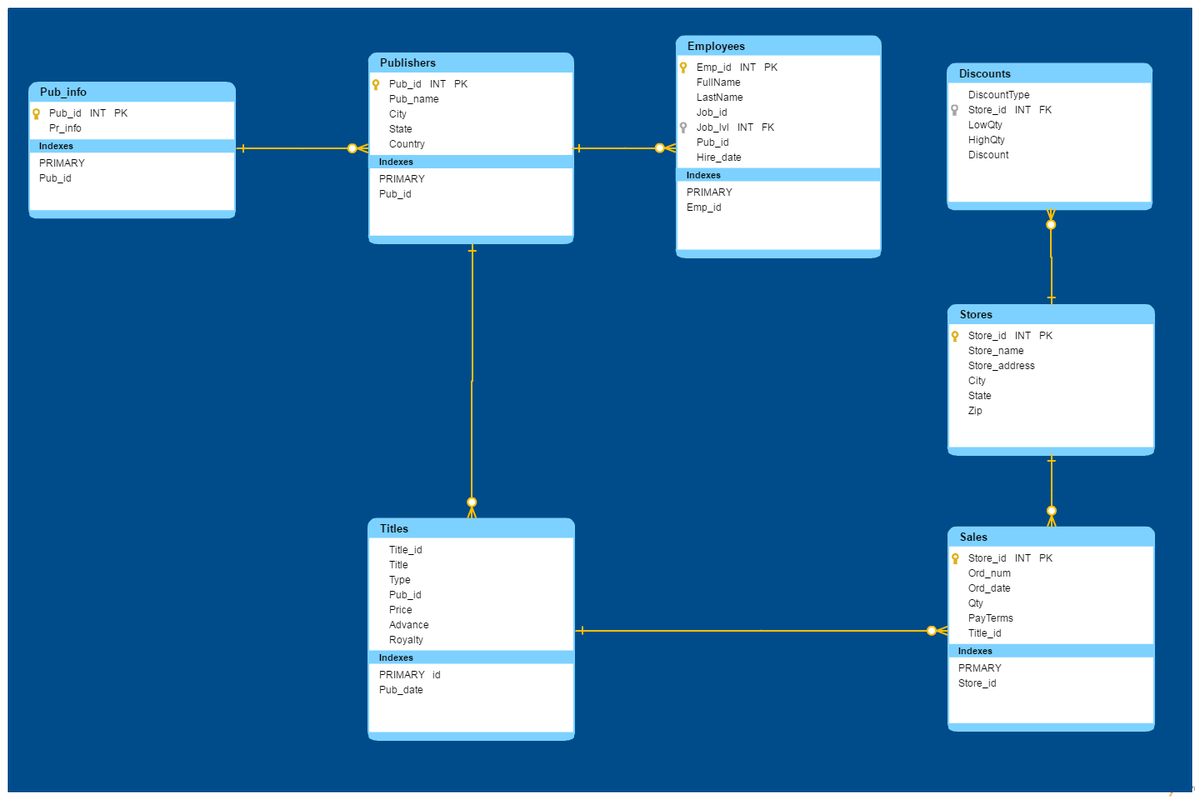The width and height of the screenshot is (1200, 800).
Task: Click the Indexes section bar in Pub_info
Action: click(x=132, y=146)
